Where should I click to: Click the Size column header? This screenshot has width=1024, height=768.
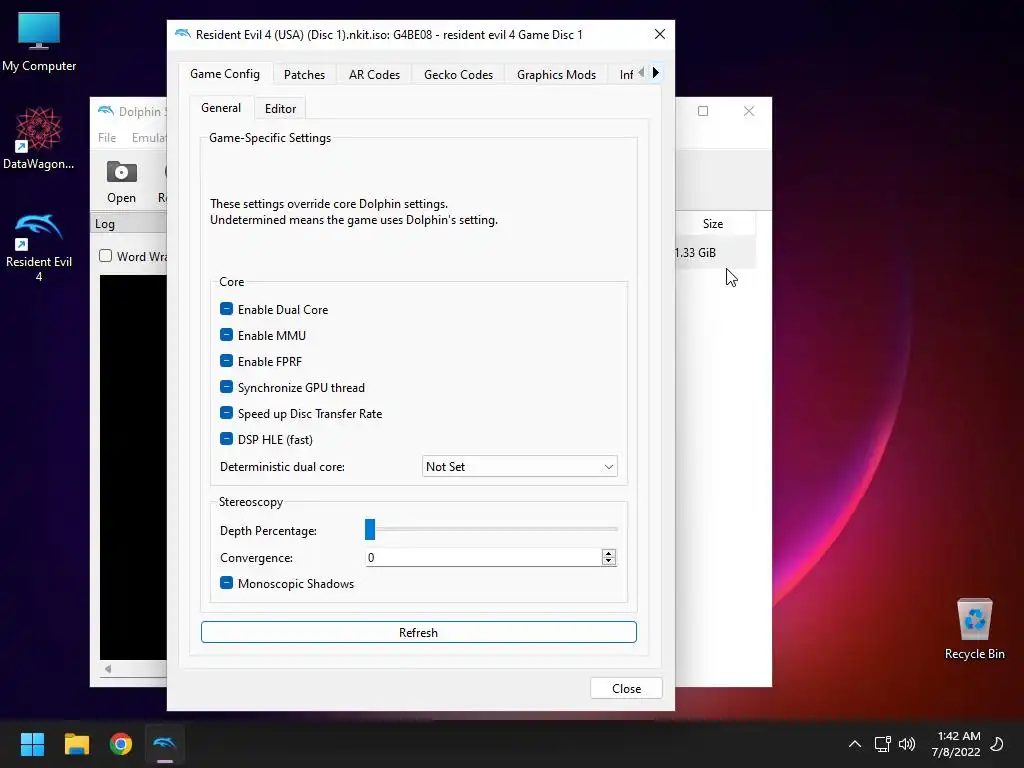point(713,223)
